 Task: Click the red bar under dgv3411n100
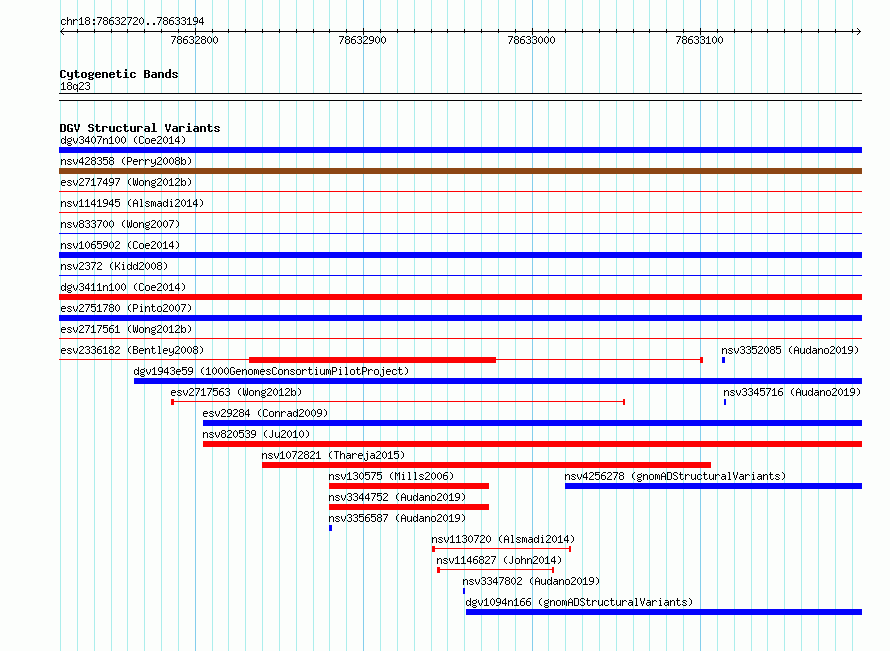[x=460, y=297]
